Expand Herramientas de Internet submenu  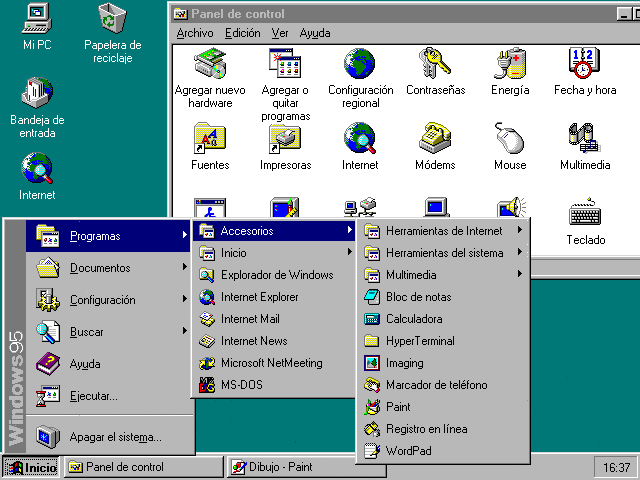(x=443, y=231)
